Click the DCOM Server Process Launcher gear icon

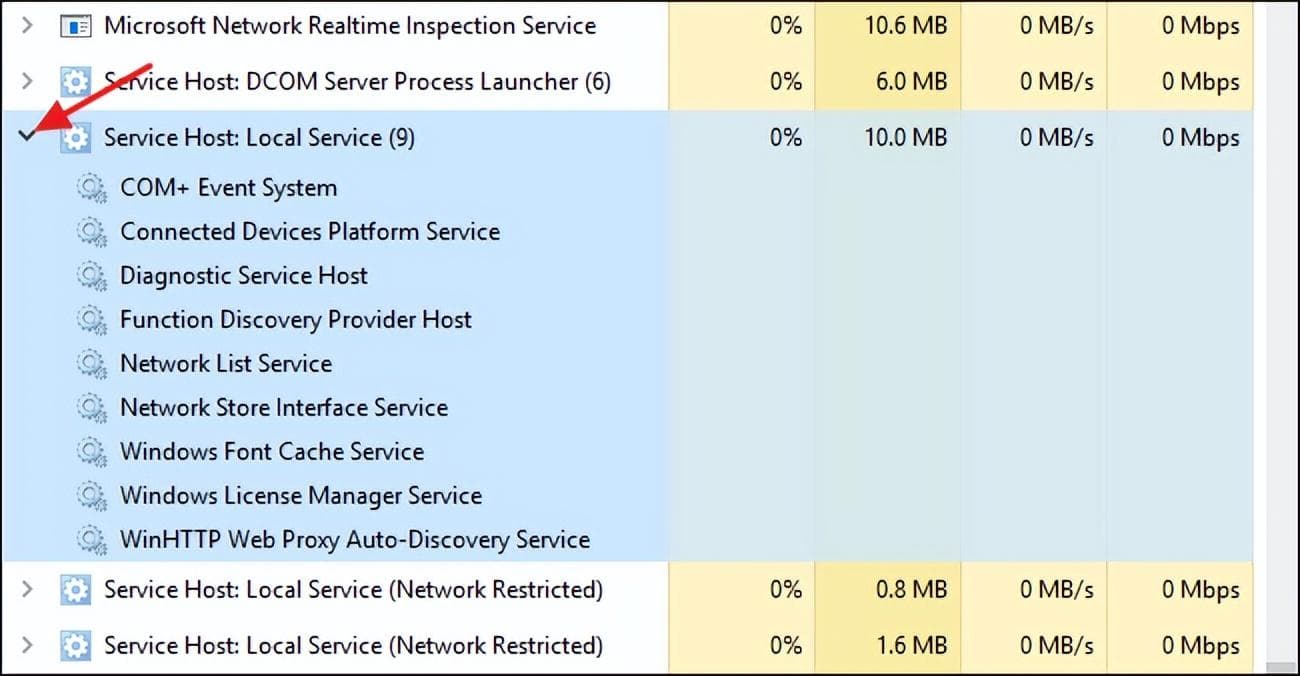pos(75,82)
